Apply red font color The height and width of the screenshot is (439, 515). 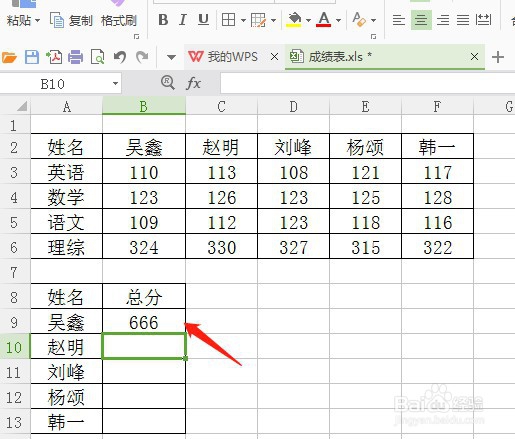tap(323, 20)
